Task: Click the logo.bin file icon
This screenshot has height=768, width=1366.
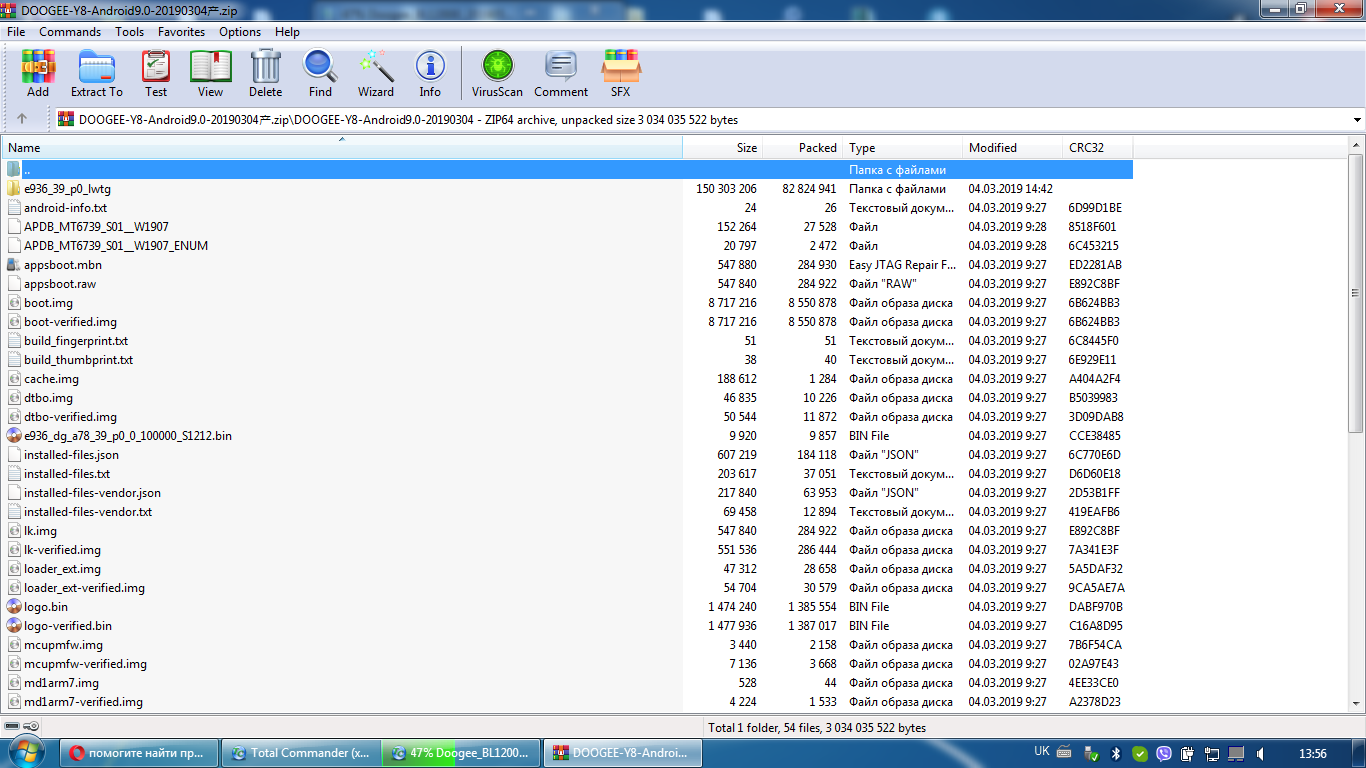Action: pyautogui.click(x=14, y=607)
